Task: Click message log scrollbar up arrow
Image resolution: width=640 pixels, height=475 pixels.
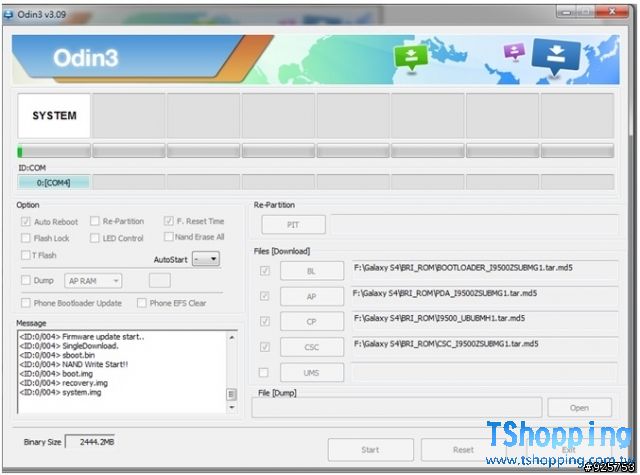Action: coord(231,337)
